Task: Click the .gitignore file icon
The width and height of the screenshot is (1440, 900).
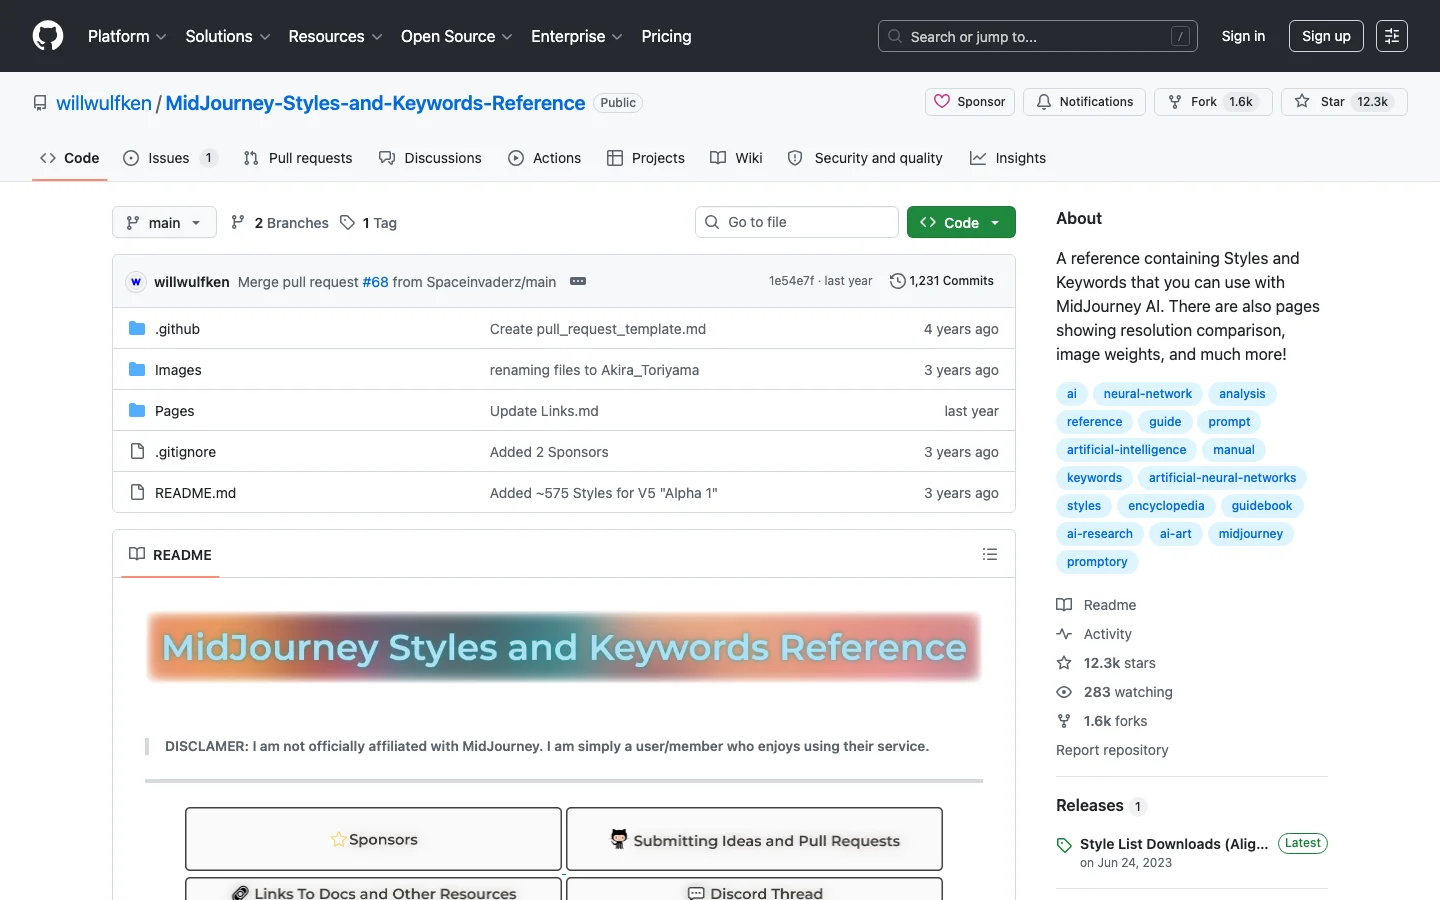Action: [137, 452]
